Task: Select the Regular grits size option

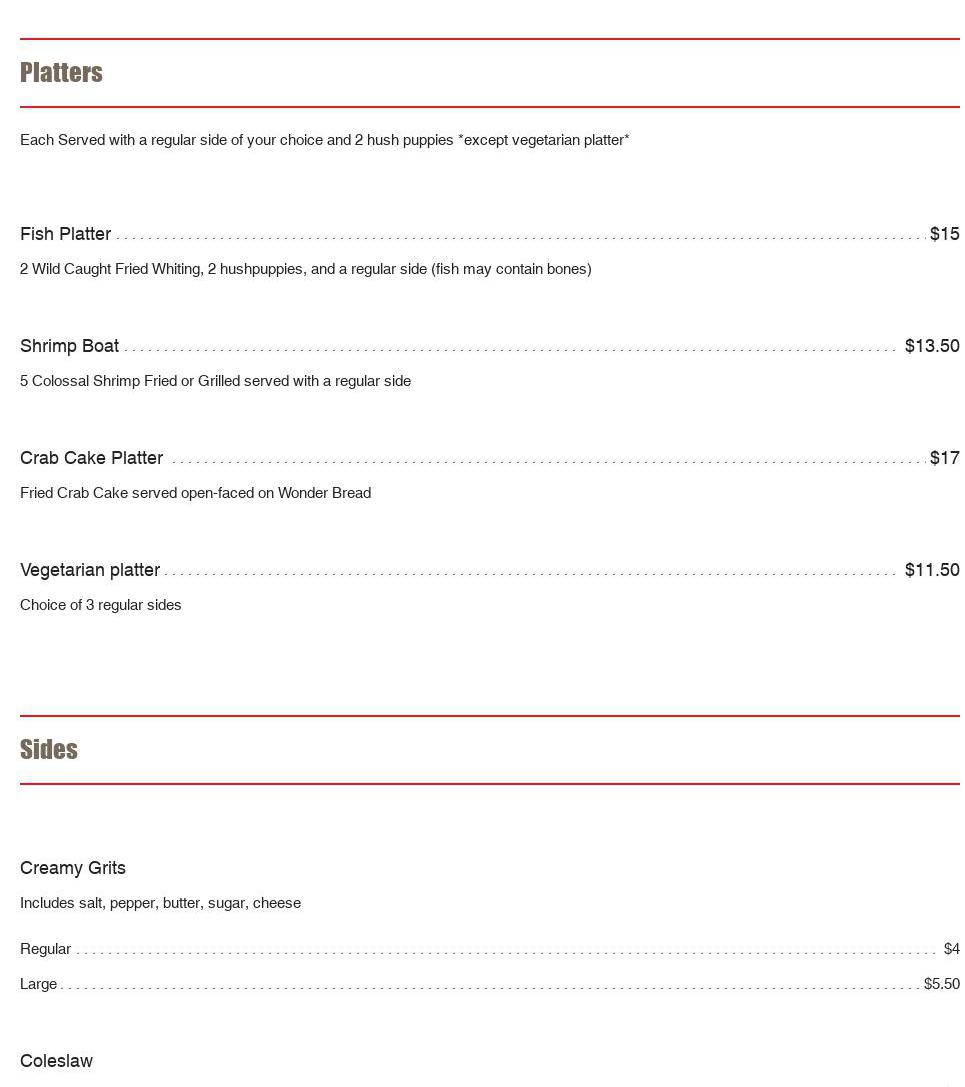Action: pyautogui.click(x=46, y=949)
